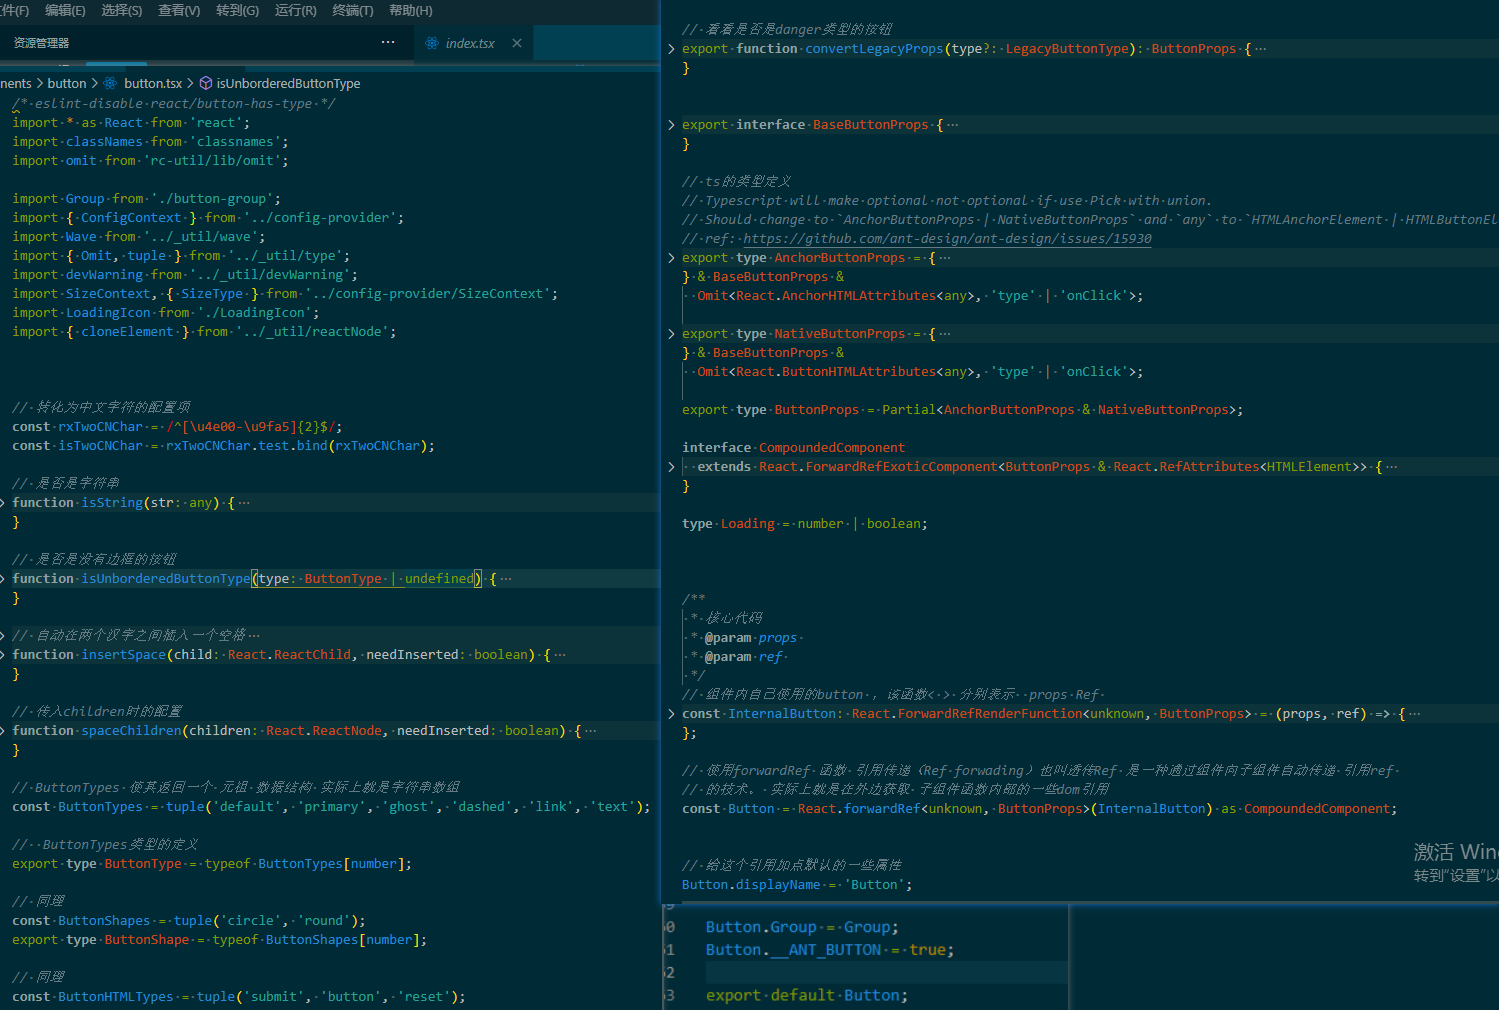Unfold the BaseButtonProps interface chevron
This screenshot has width=1499, height=1010.
tap(671, 125)
